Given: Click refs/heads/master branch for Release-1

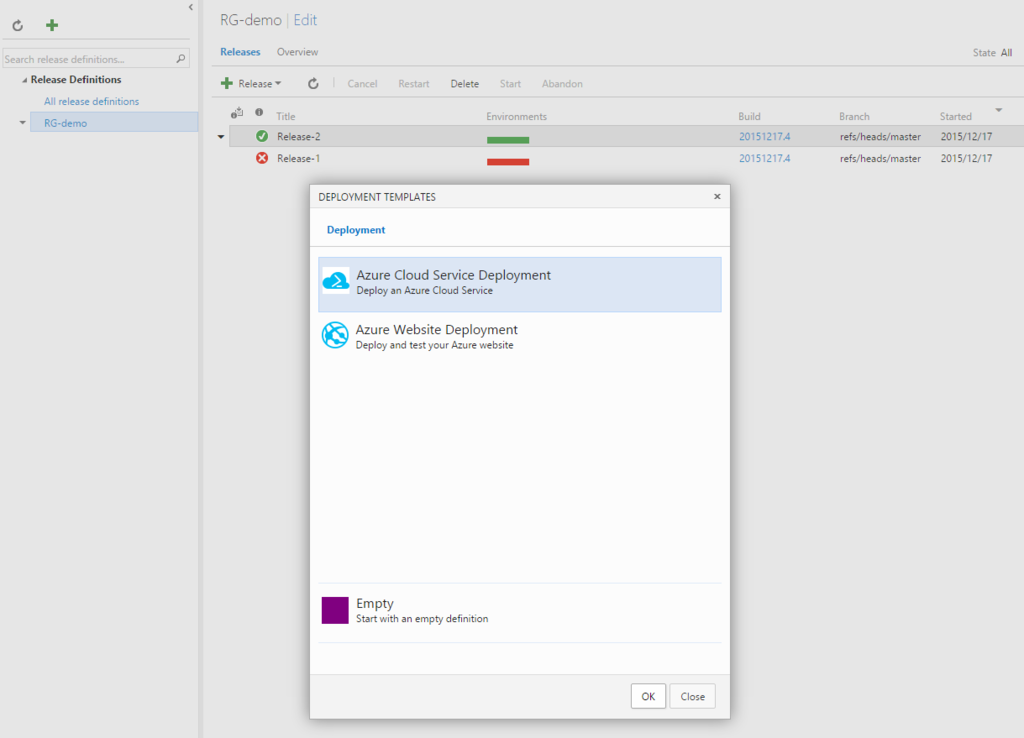Looking at the screenshot, I should click(x=880, y=158).
